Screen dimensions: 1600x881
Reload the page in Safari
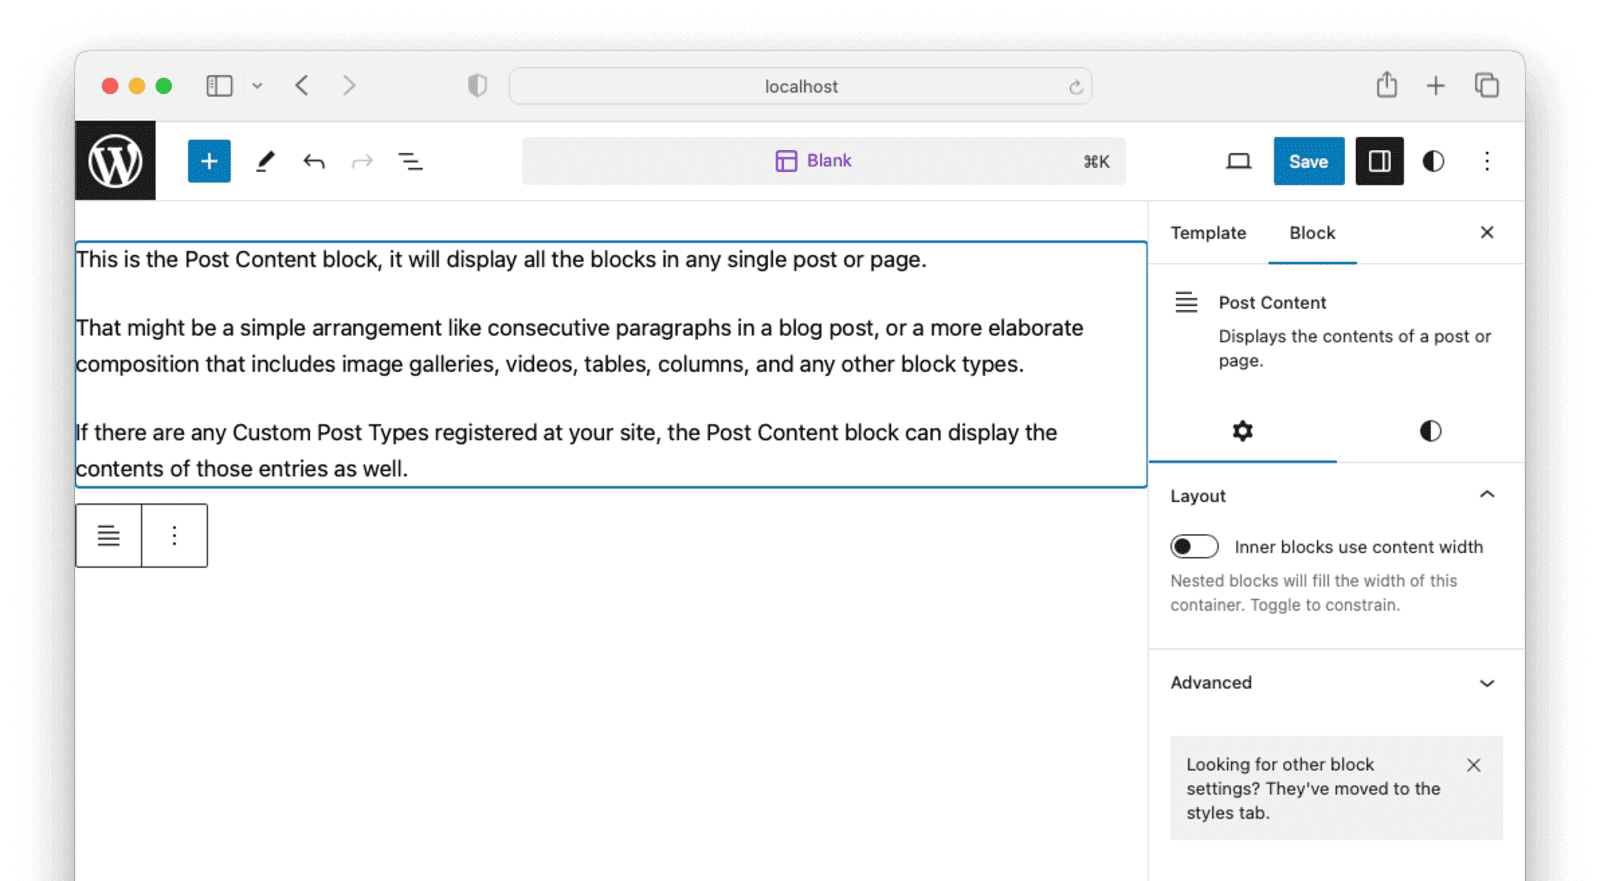[x=1076, y=87]
